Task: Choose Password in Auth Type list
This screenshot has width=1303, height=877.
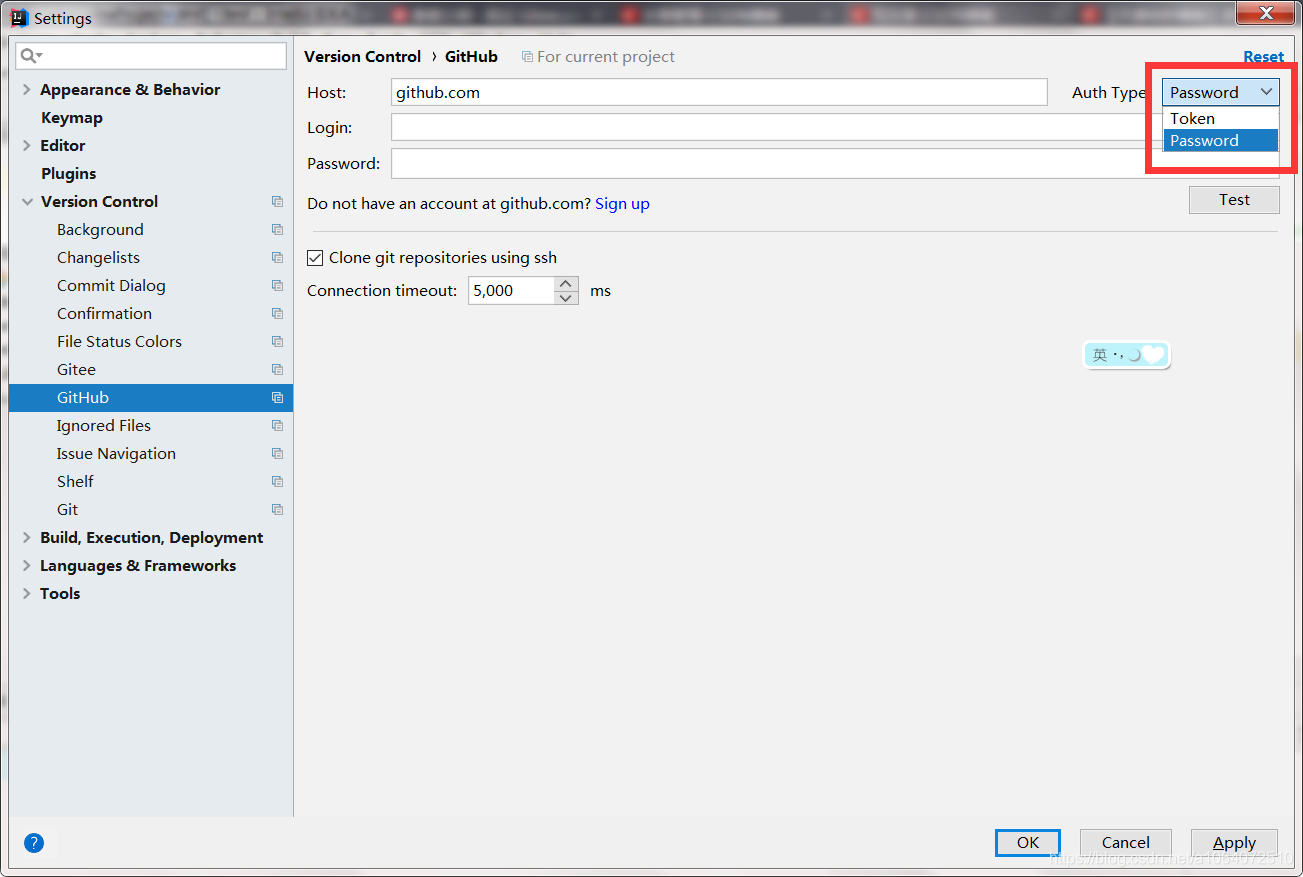Action: 1220,141
